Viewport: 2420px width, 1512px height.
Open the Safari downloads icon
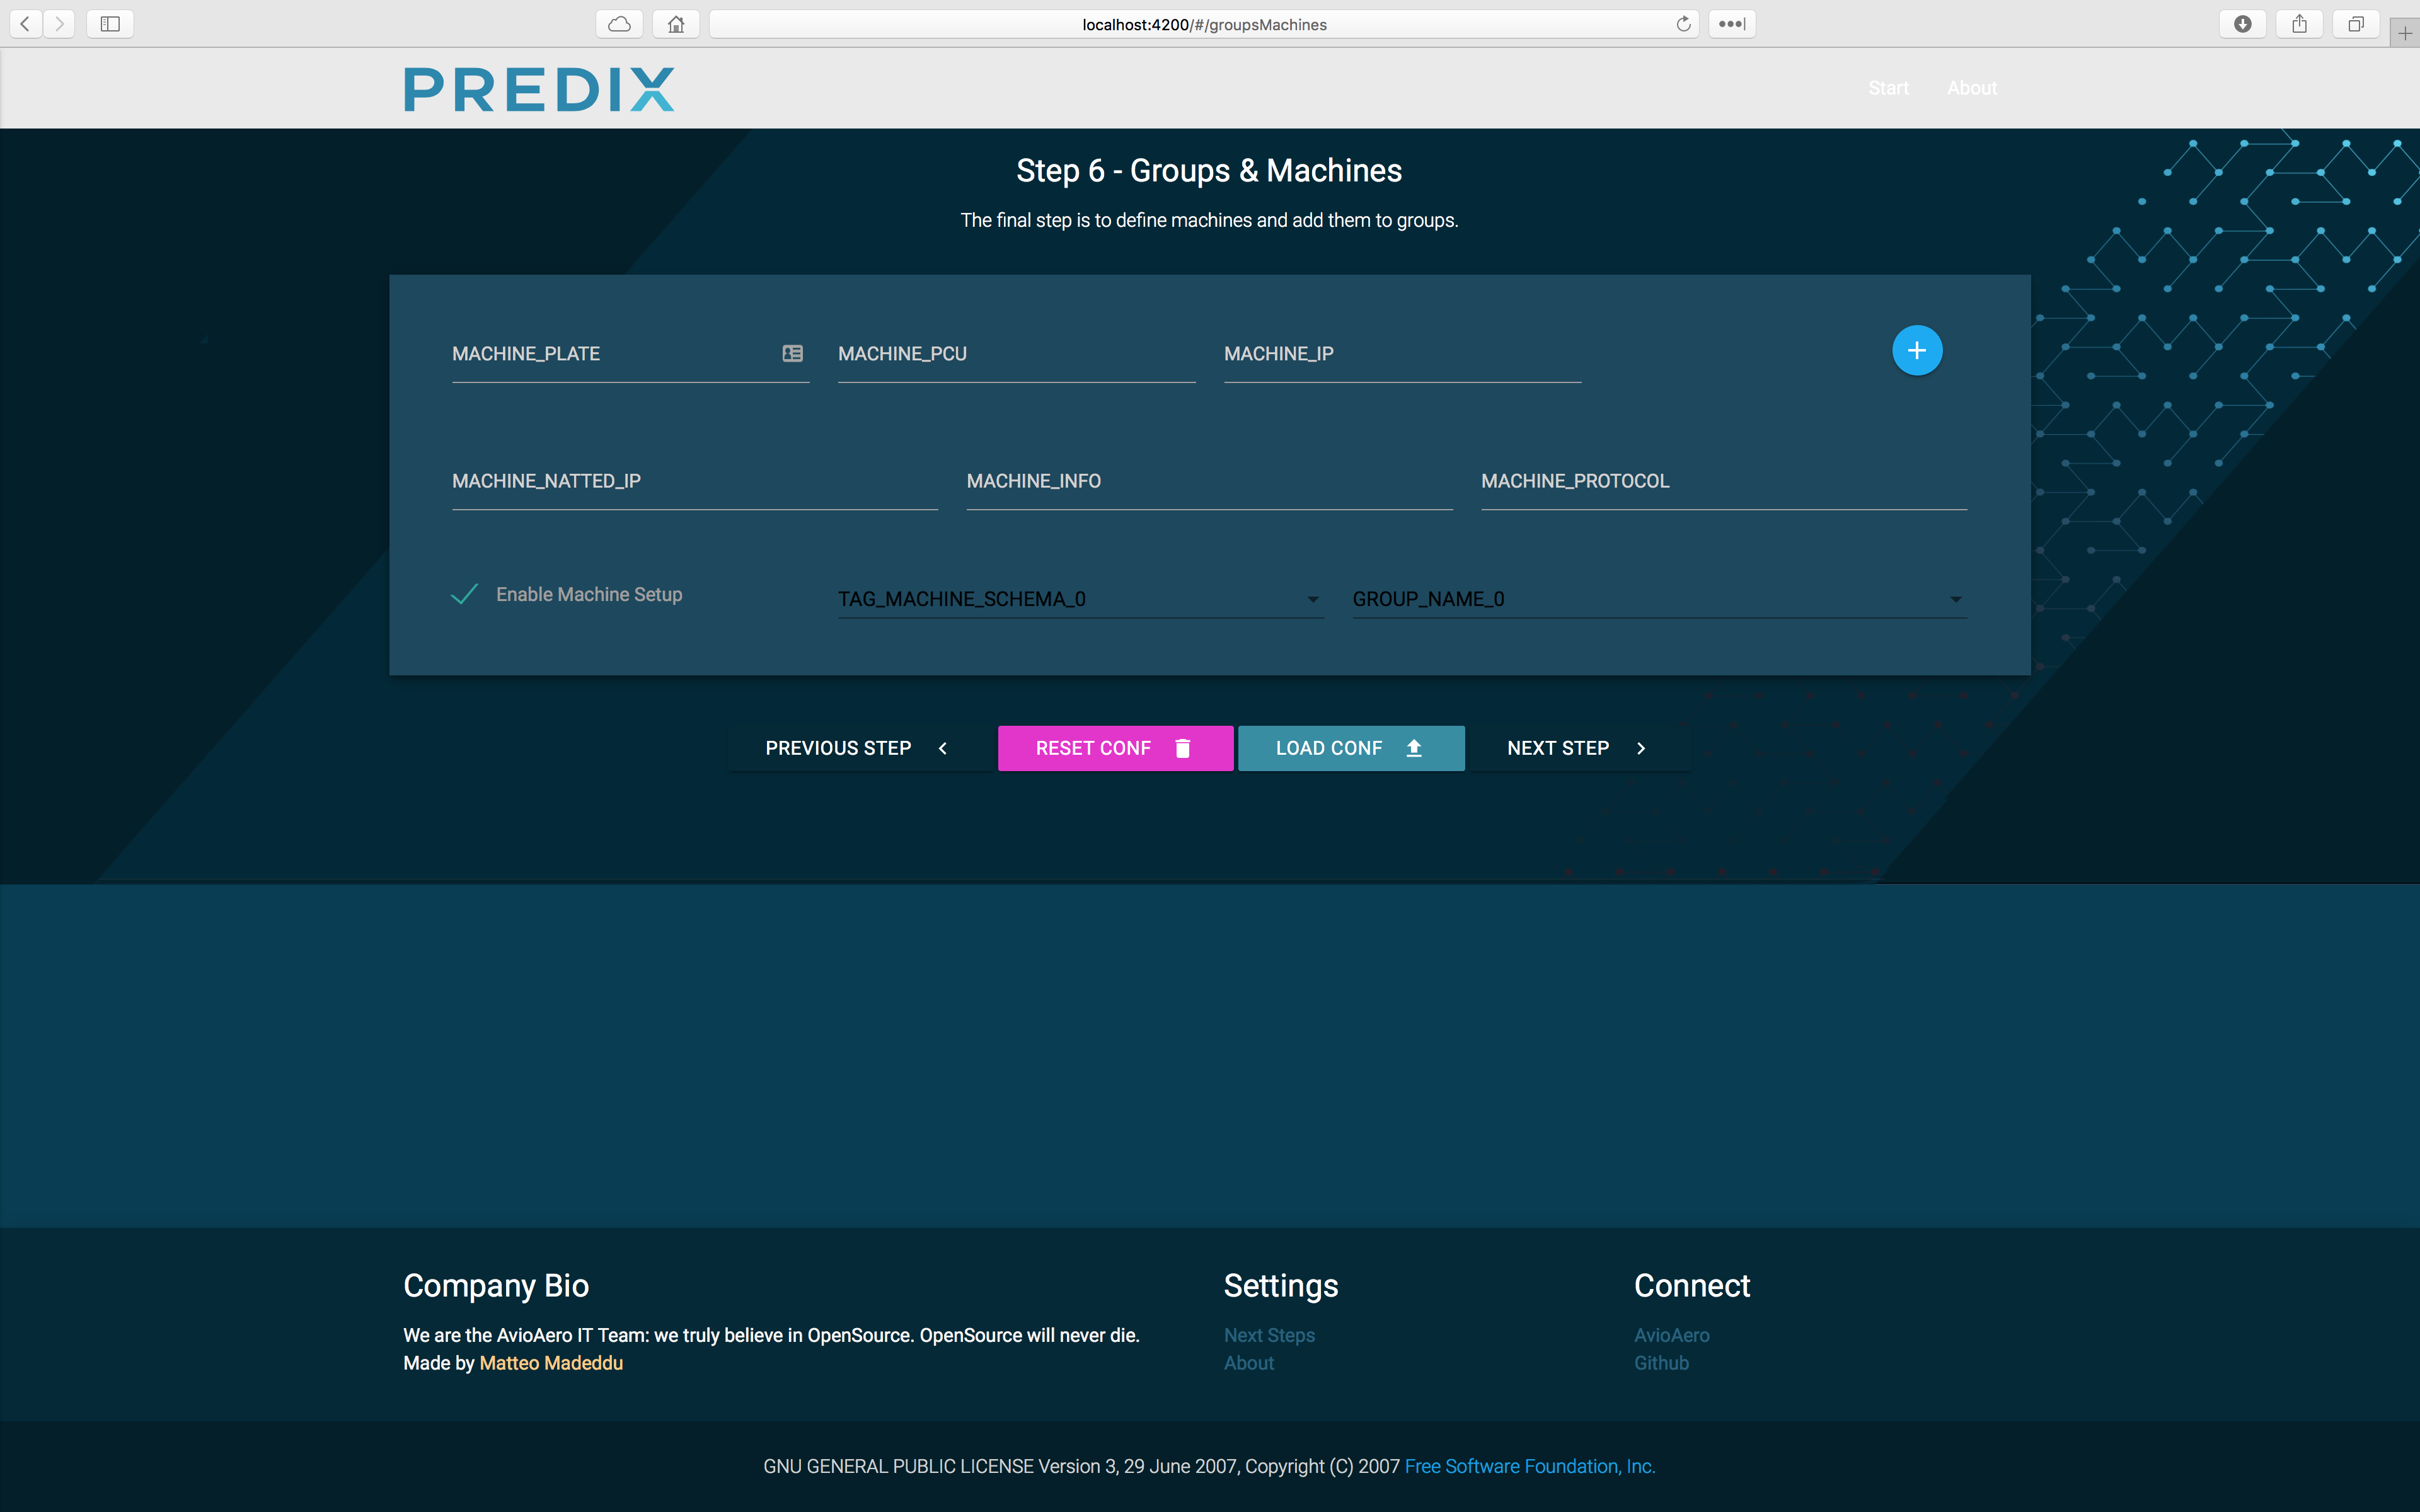[2242, 24]
